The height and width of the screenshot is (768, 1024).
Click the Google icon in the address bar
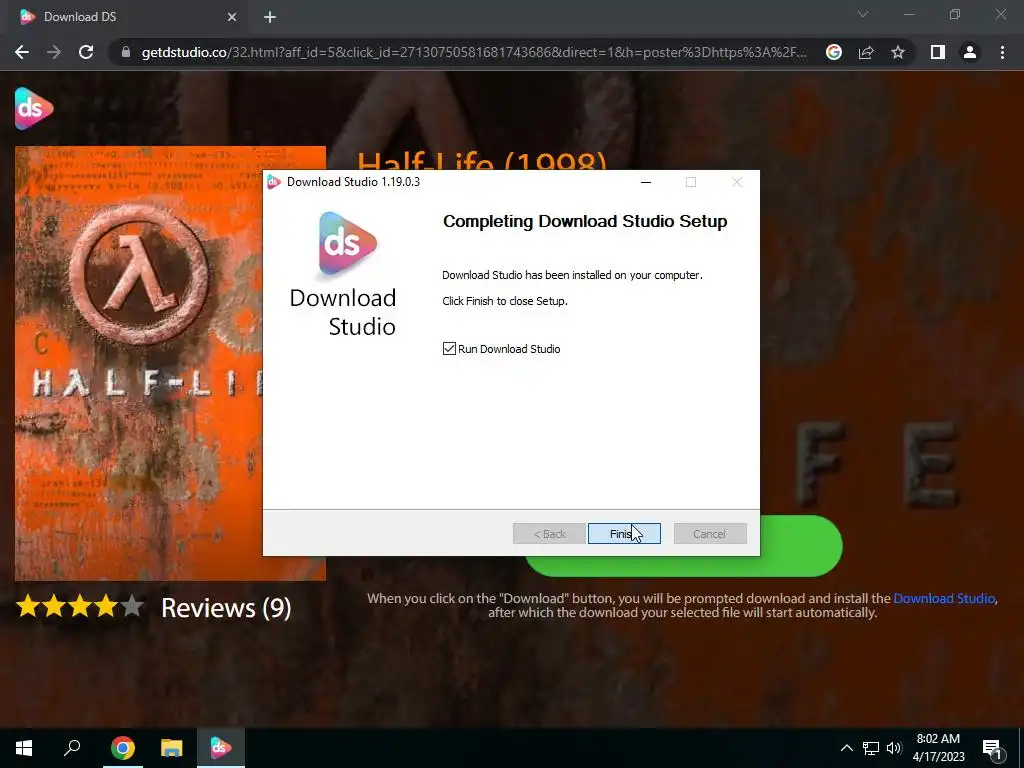tap(834, 52)
